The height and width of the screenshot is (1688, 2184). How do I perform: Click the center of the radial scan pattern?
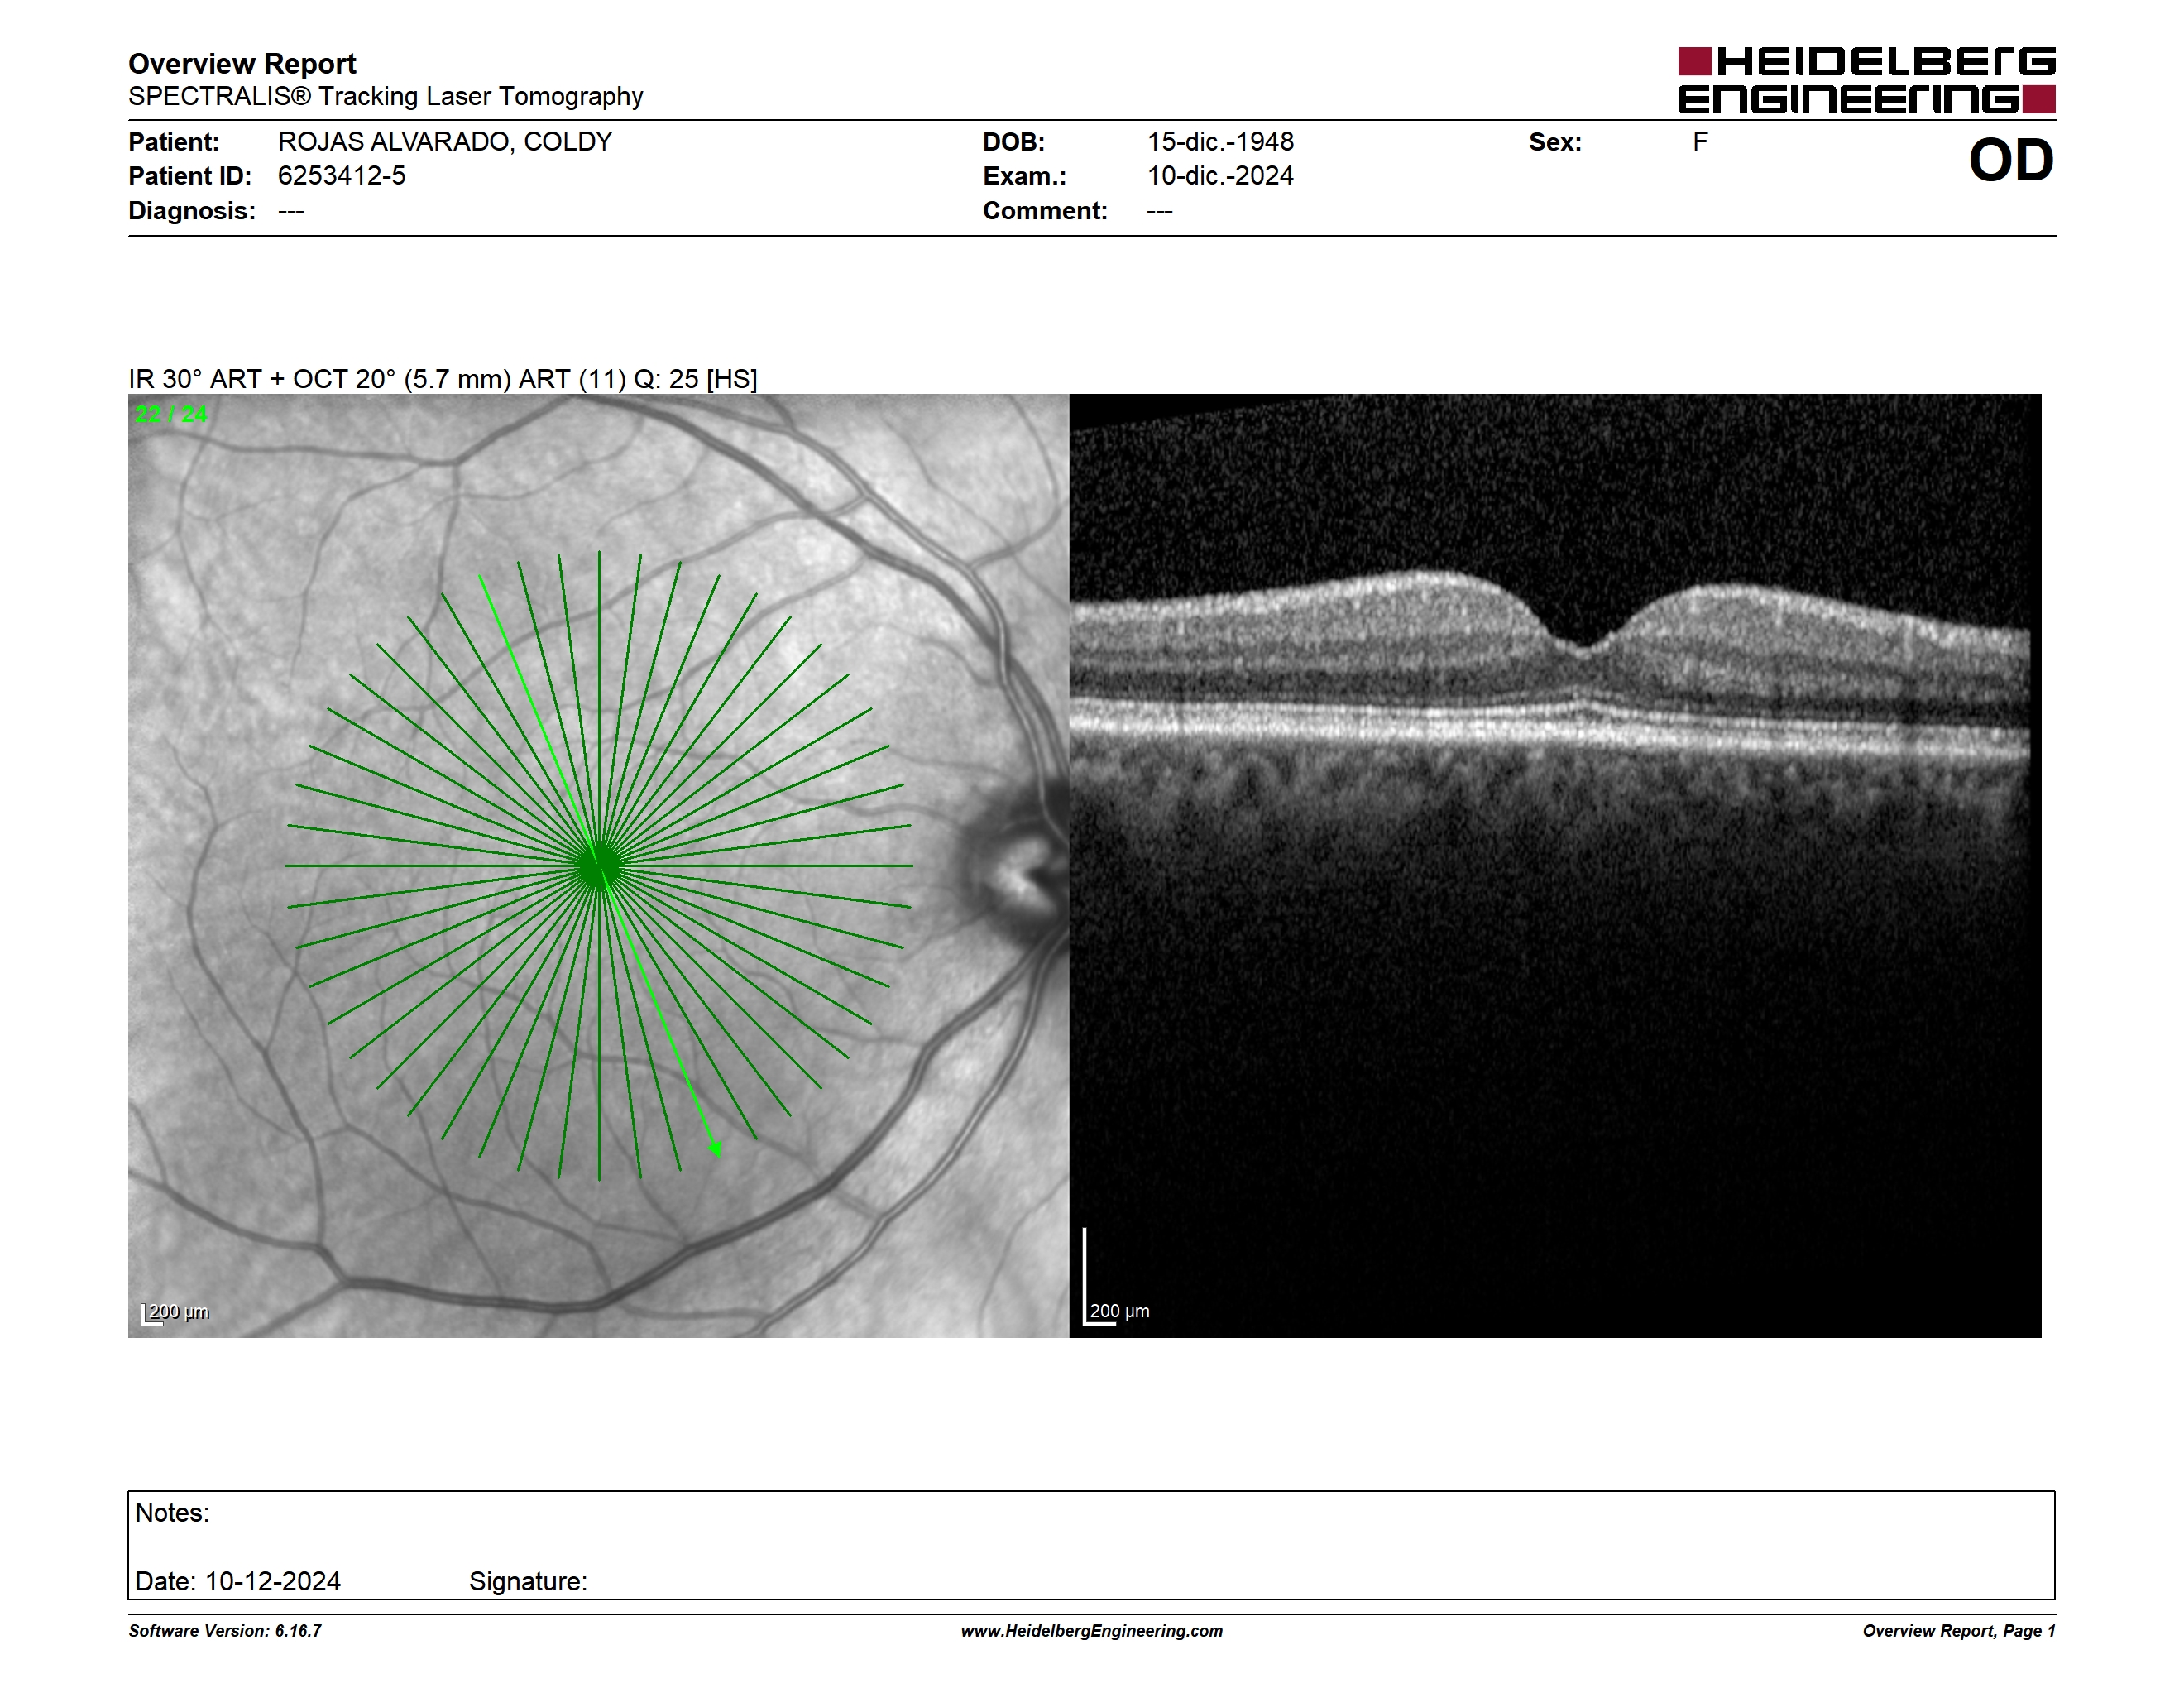click(x=599, y=866)
